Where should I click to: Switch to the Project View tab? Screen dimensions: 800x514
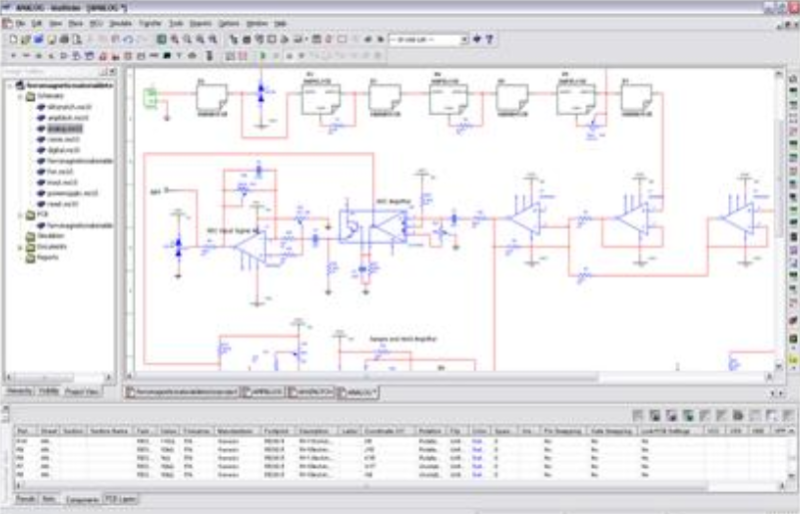(82, 391)
